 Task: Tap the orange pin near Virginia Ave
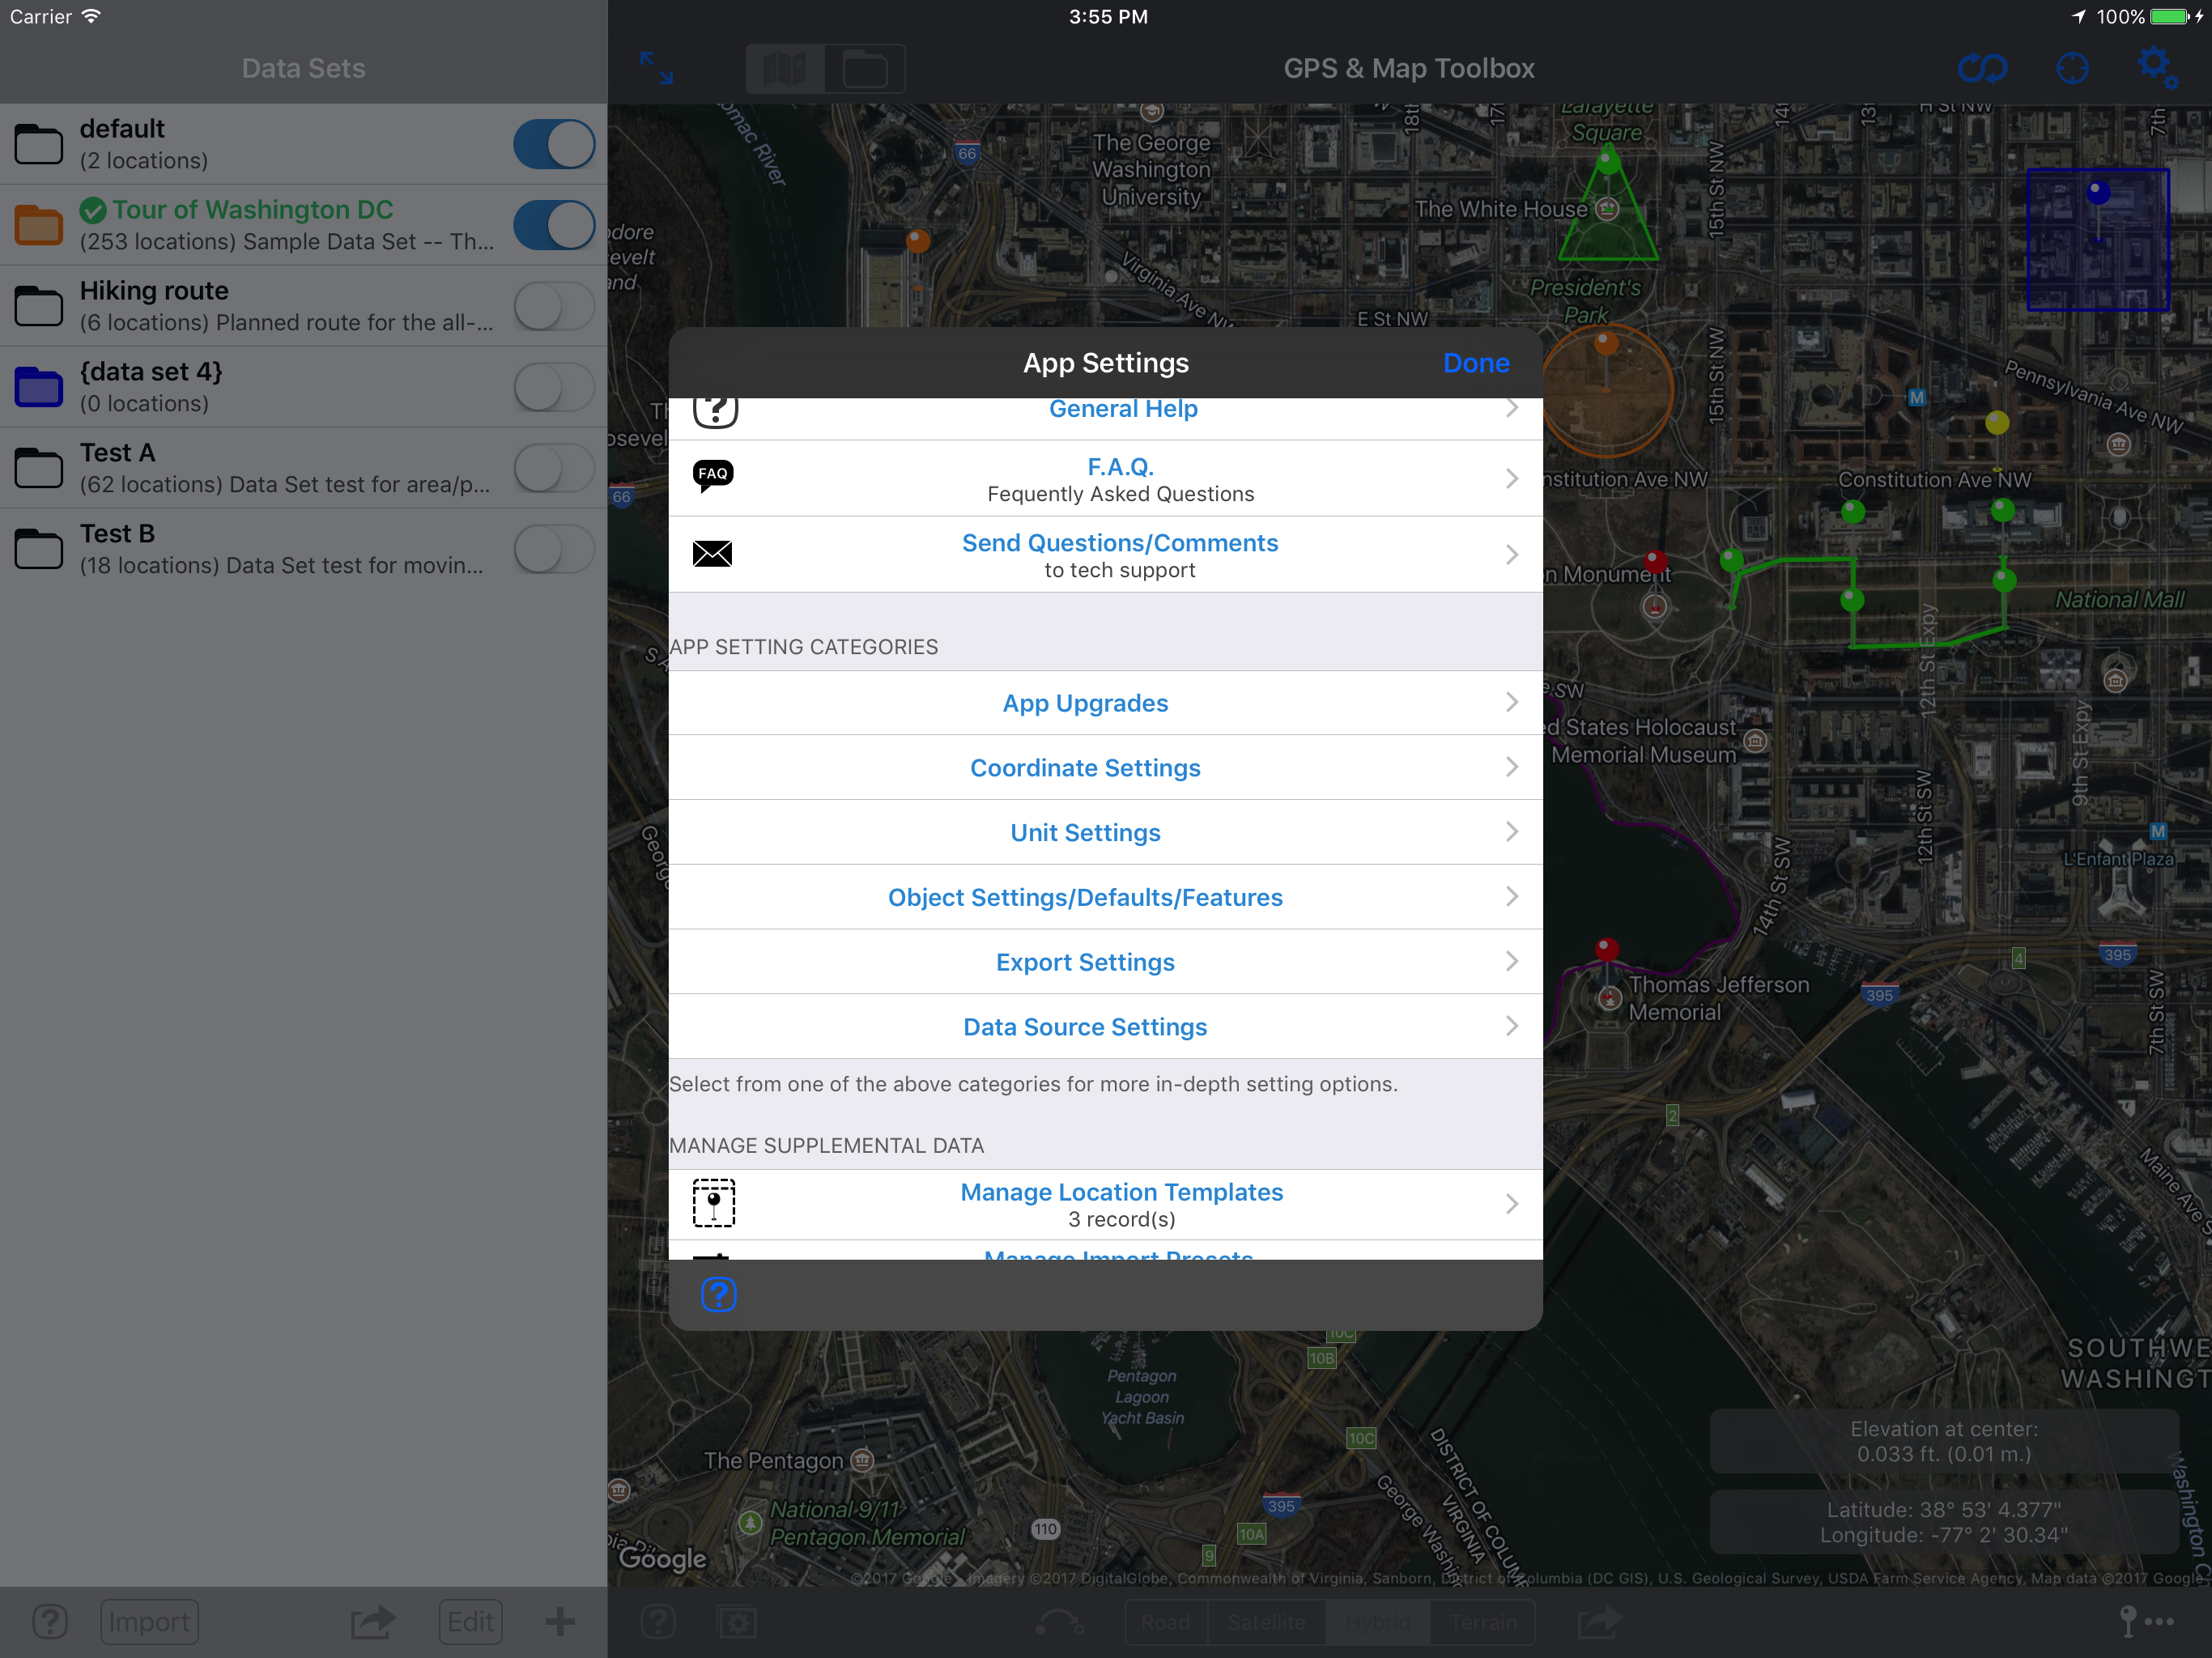point(918,240)
